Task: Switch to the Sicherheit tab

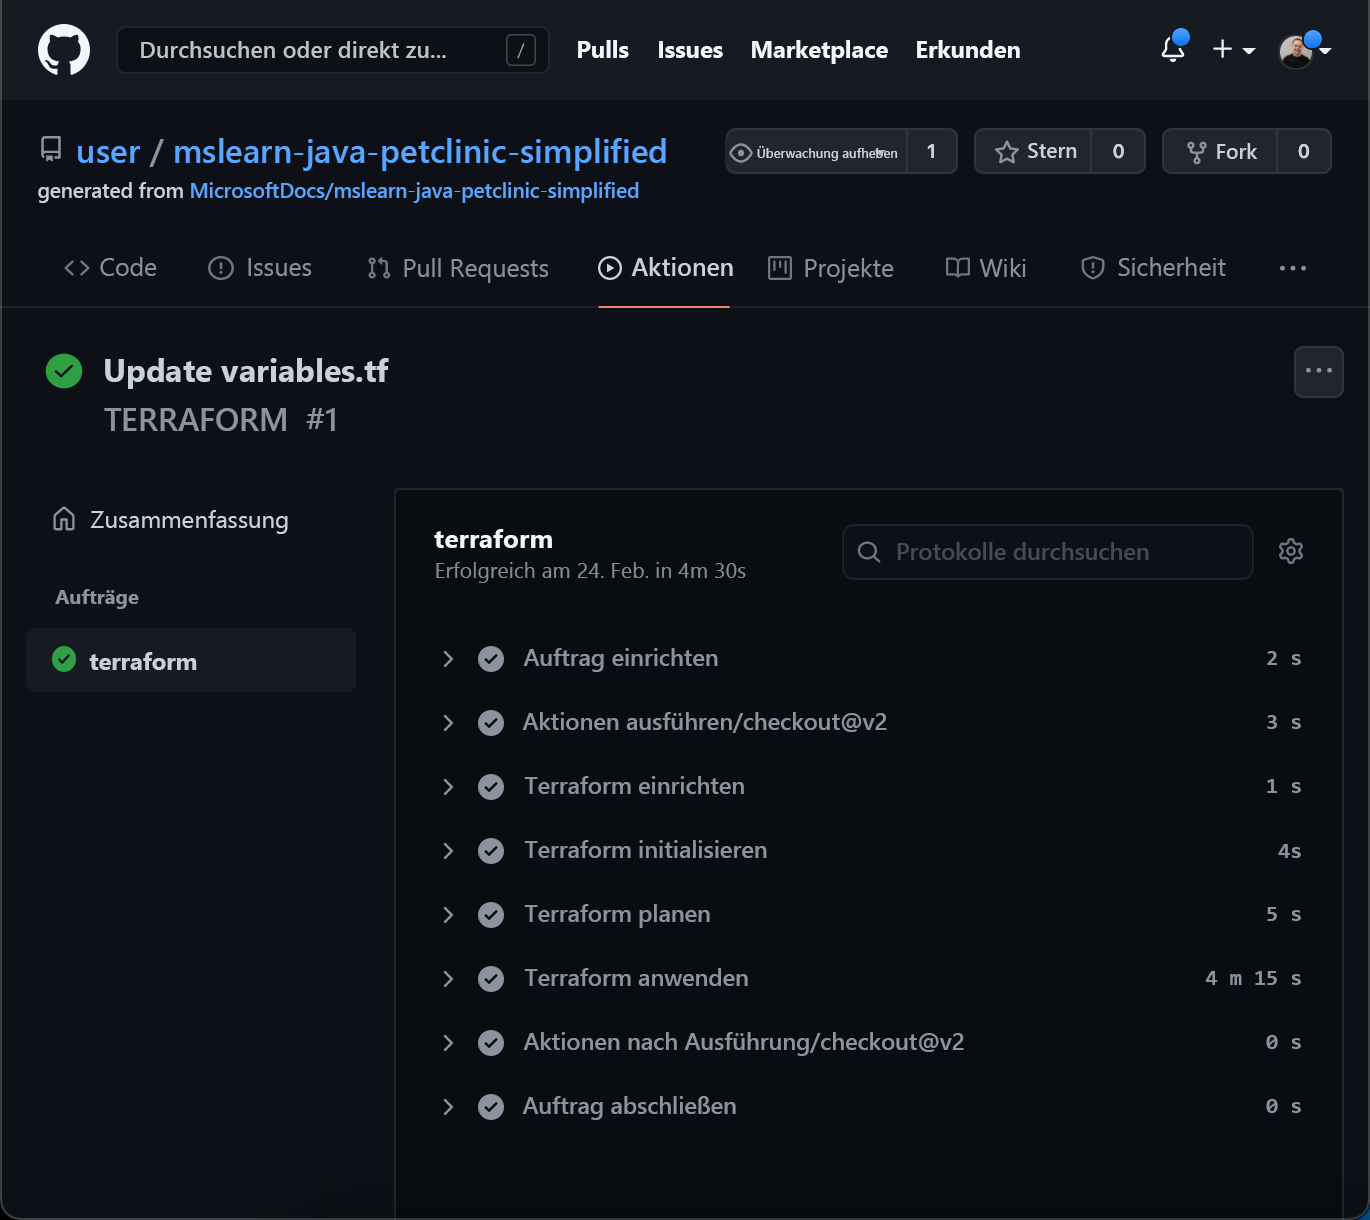Action: pyautogui.click(x=1153, y=268)
